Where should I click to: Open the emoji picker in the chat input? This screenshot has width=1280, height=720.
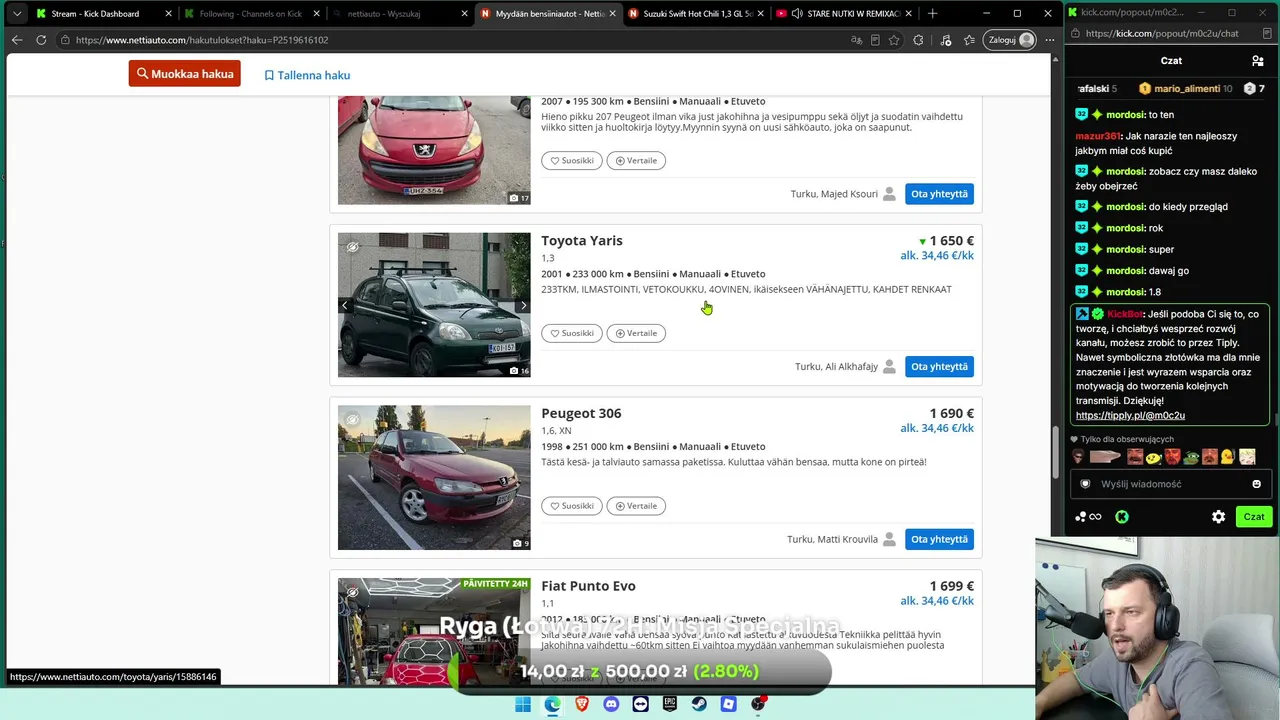coord(1256,485)
